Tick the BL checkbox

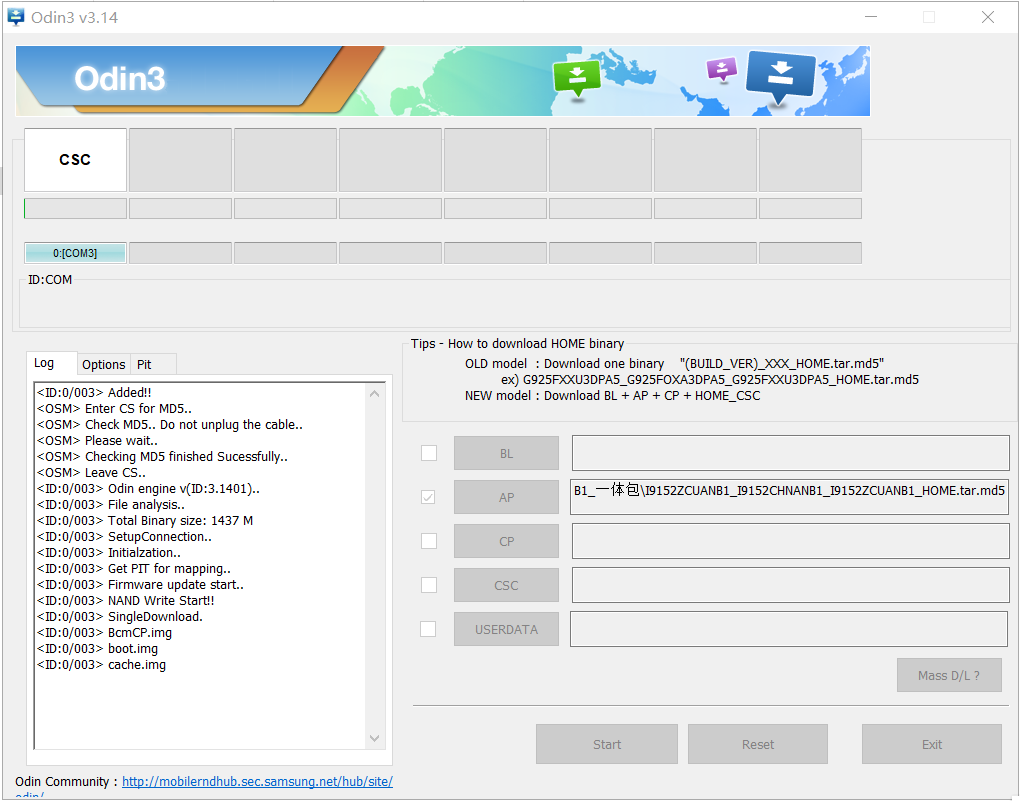click(x=429, y=453)
